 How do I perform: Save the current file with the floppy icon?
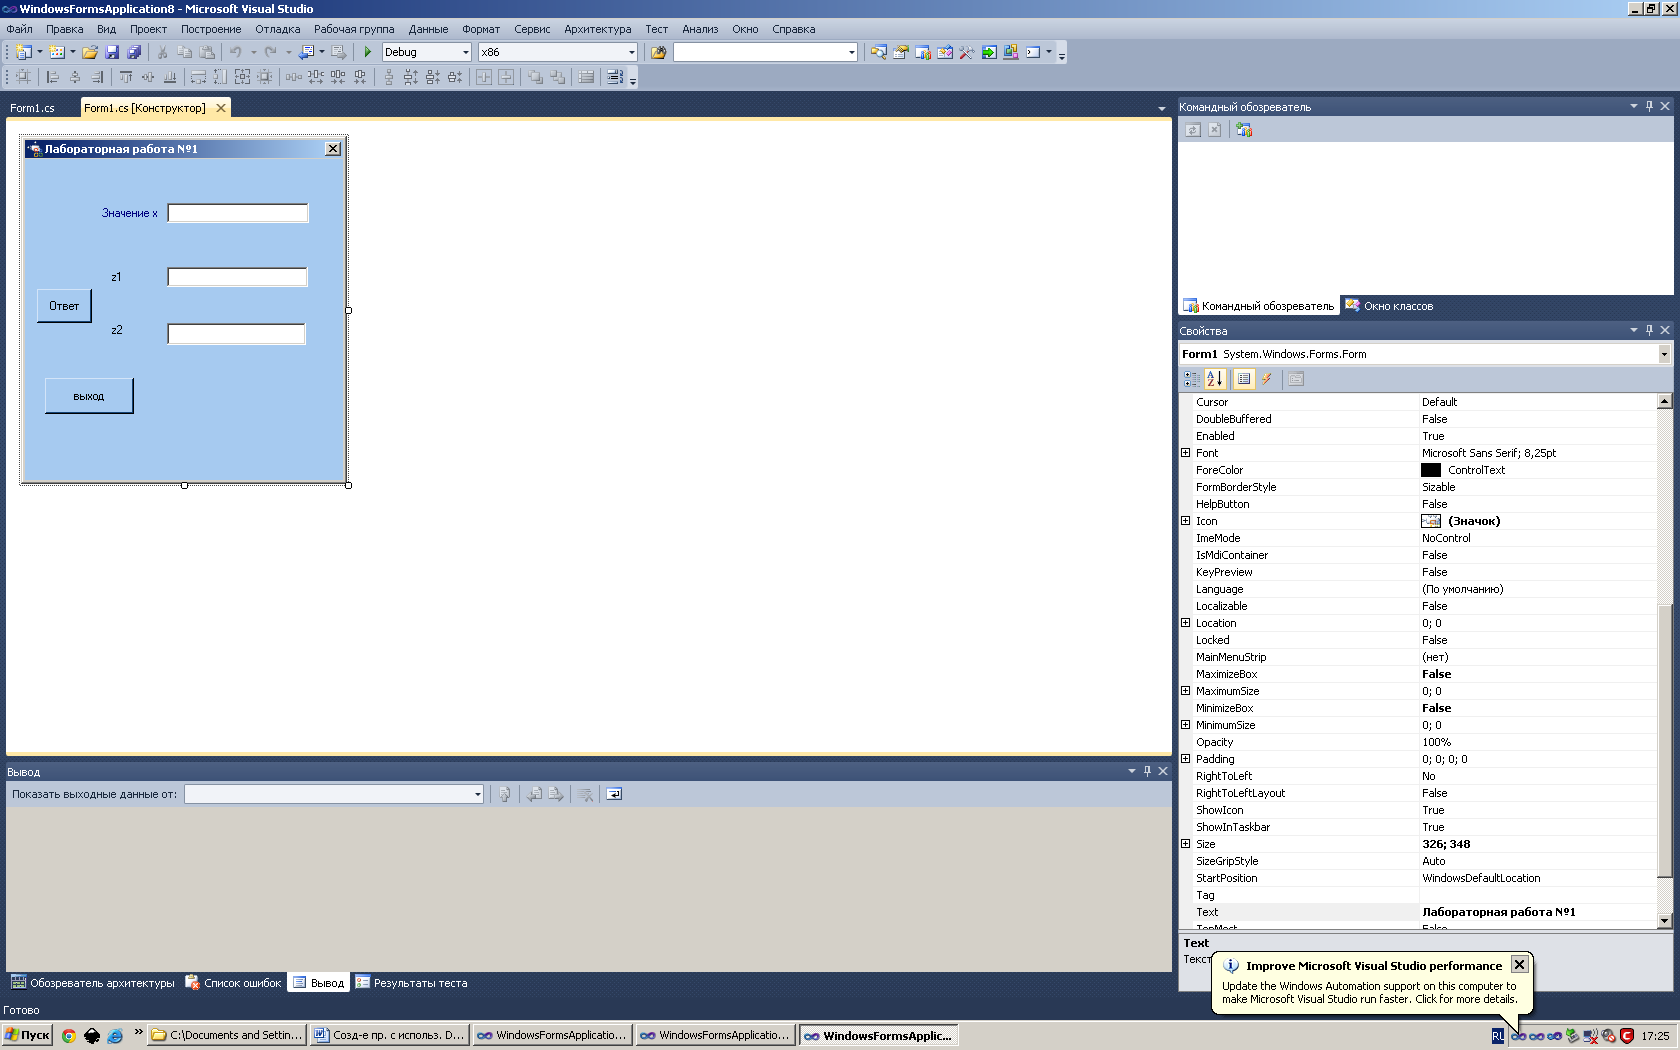tap(112, 52)
